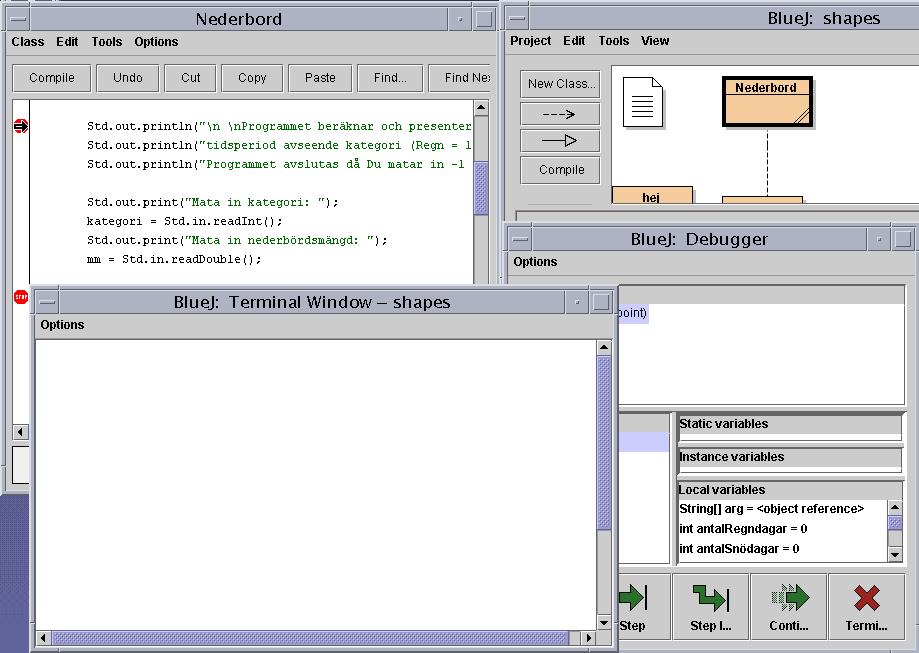919x653 pixels.
Task: Click the Terminal vertical scrollbar down arrow
Action: point(604,622)
